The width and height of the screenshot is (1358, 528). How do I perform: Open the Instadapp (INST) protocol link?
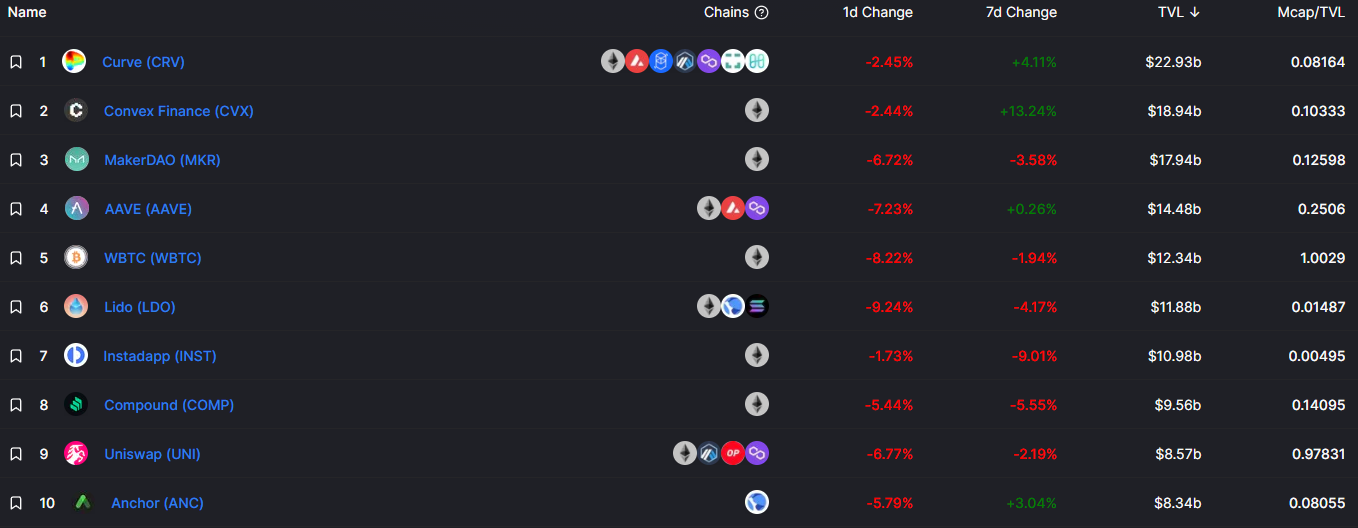pos(160,356)
